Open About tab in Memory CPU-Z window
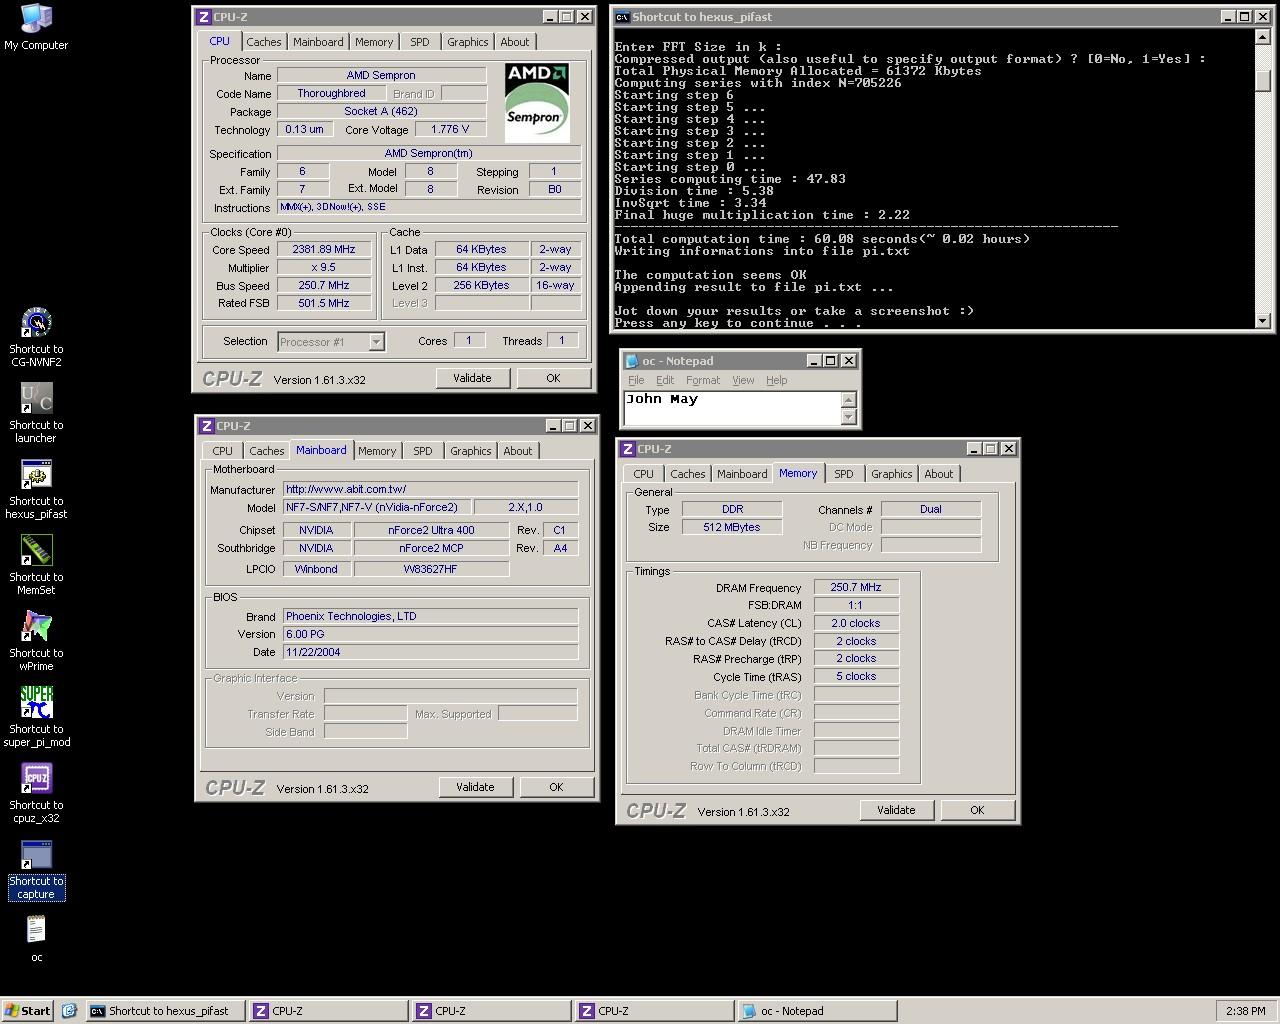This screenshot has width=1280, height=1024. pos(938,474)
